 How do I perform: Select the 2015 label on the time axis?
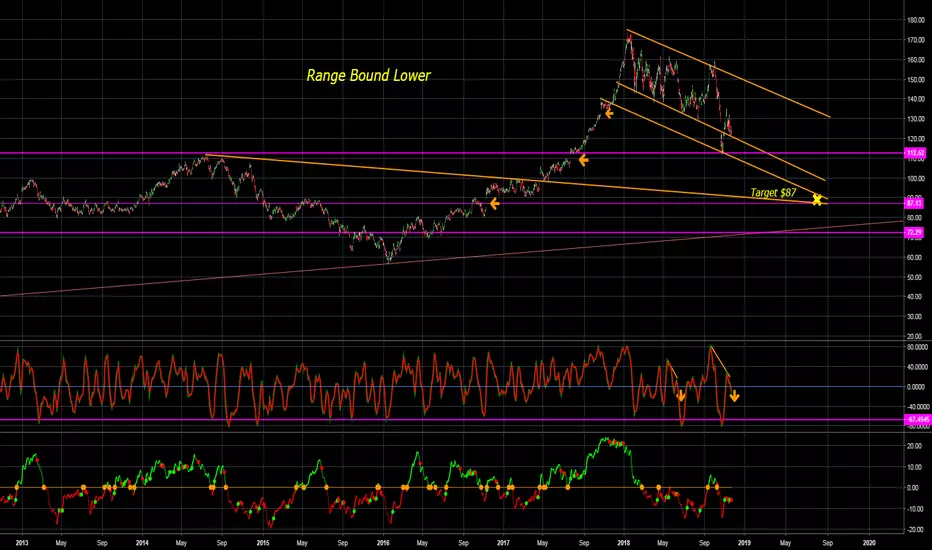263,543
